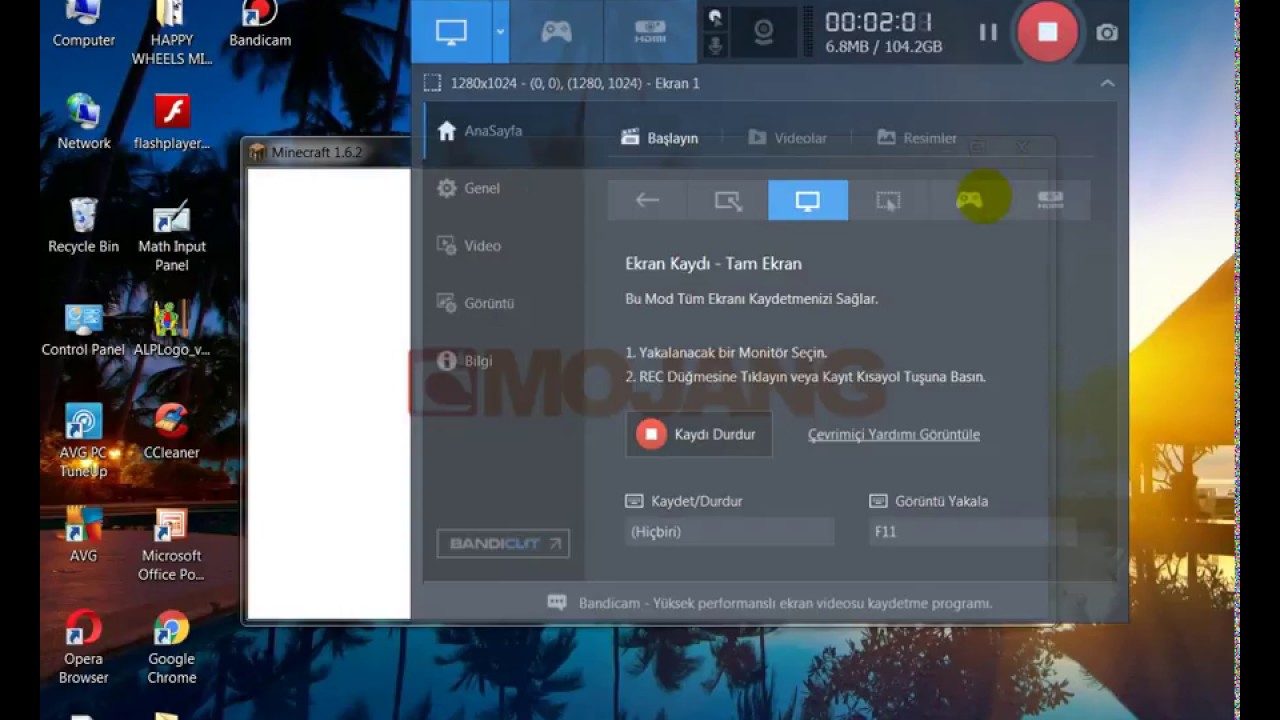Image resolution: width=1280 pixels, height=720 pixels.
Task: Stop recording with red button
Action: (x=1047, y=32)
